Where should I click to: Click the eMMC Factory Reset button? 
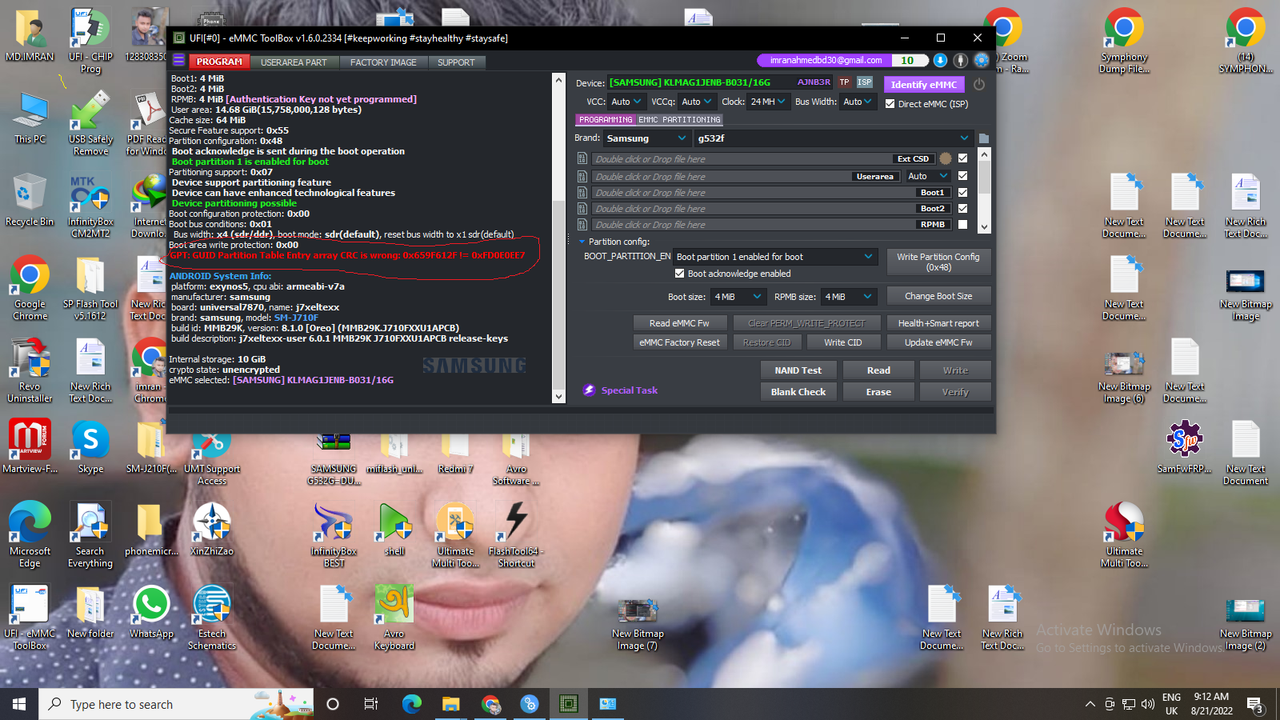point(679,342)
